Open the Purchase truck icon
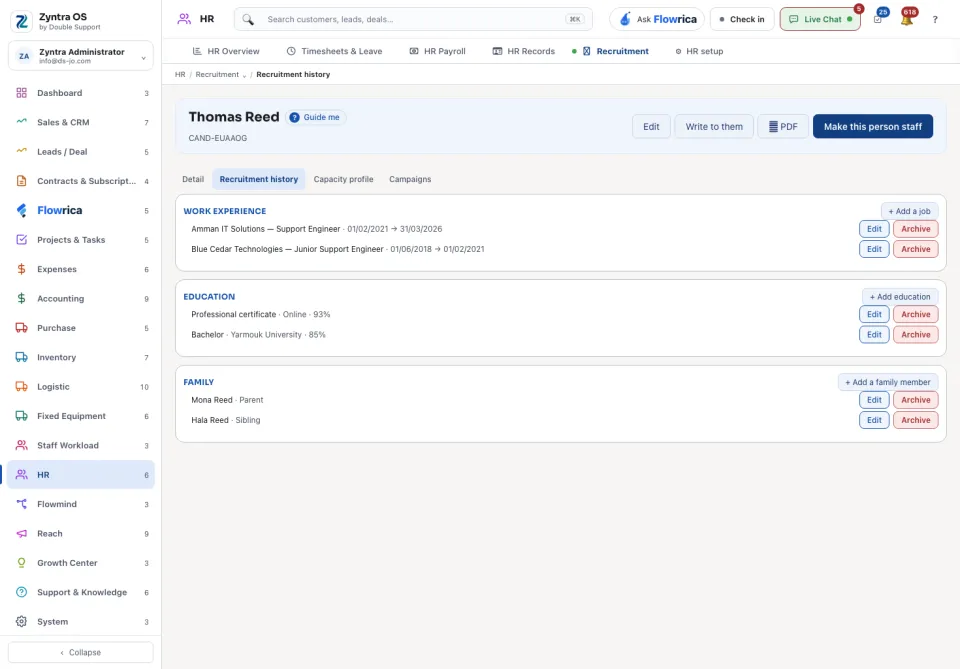Viewport: 960px width, 669px height. [x=21, y=327]
